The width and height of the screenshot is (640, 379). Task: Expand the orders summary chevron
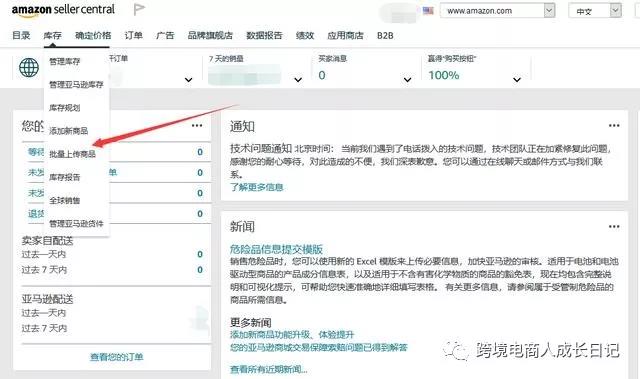coord(189,80)
